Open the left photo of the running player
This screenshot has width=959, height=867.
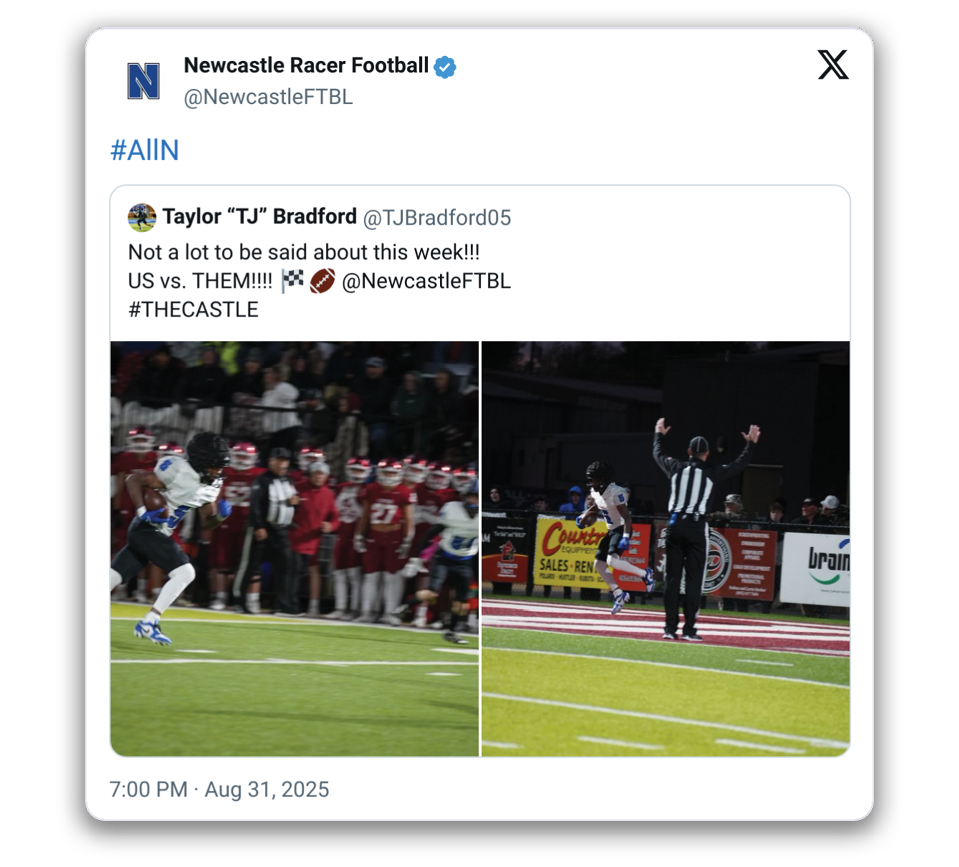tap(294, 548)
